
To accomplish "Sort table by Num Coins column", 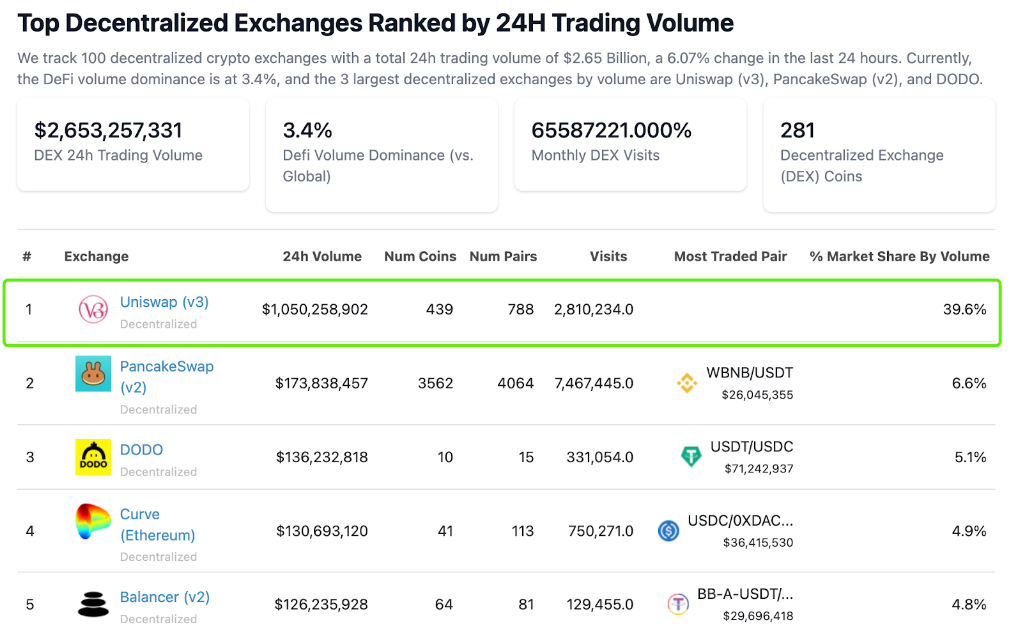I will tap(420, 256).
